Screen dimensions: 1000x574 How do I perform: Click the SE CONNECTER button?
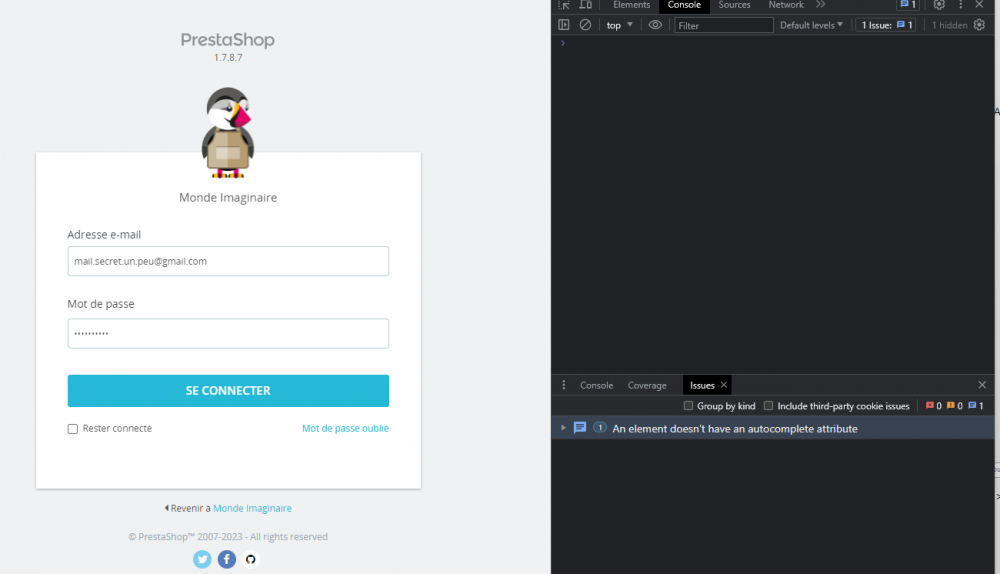click(228, 390)
